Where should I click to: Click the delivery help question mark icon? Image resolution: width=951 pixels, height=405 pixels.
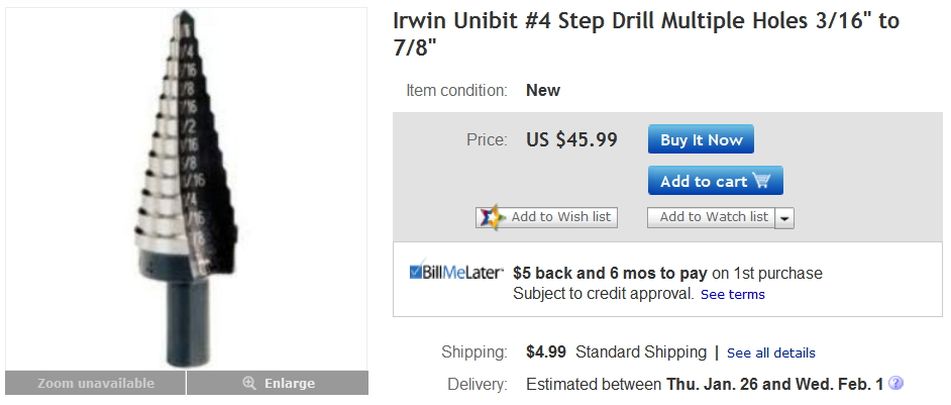click(x=896, y=383)
